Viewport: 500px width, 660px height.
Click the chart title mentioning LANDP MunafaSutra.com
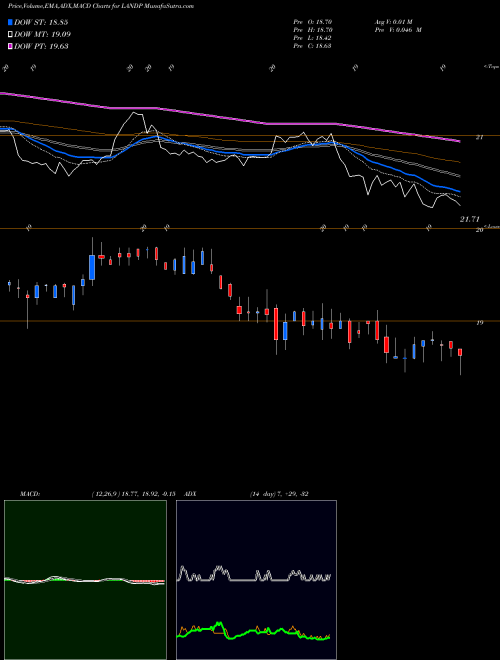pyautogui.click(x=101, y=7)
